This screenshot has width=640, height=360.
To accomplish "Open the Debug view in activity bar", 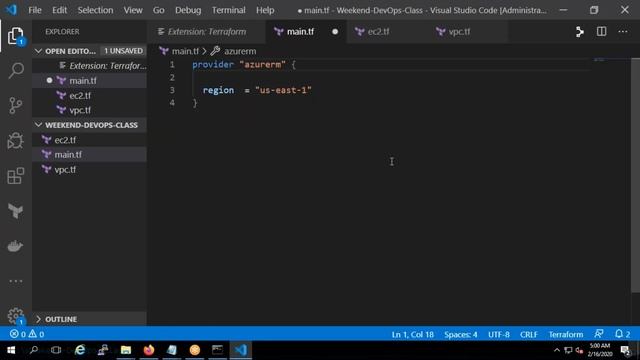I will 16,140.
